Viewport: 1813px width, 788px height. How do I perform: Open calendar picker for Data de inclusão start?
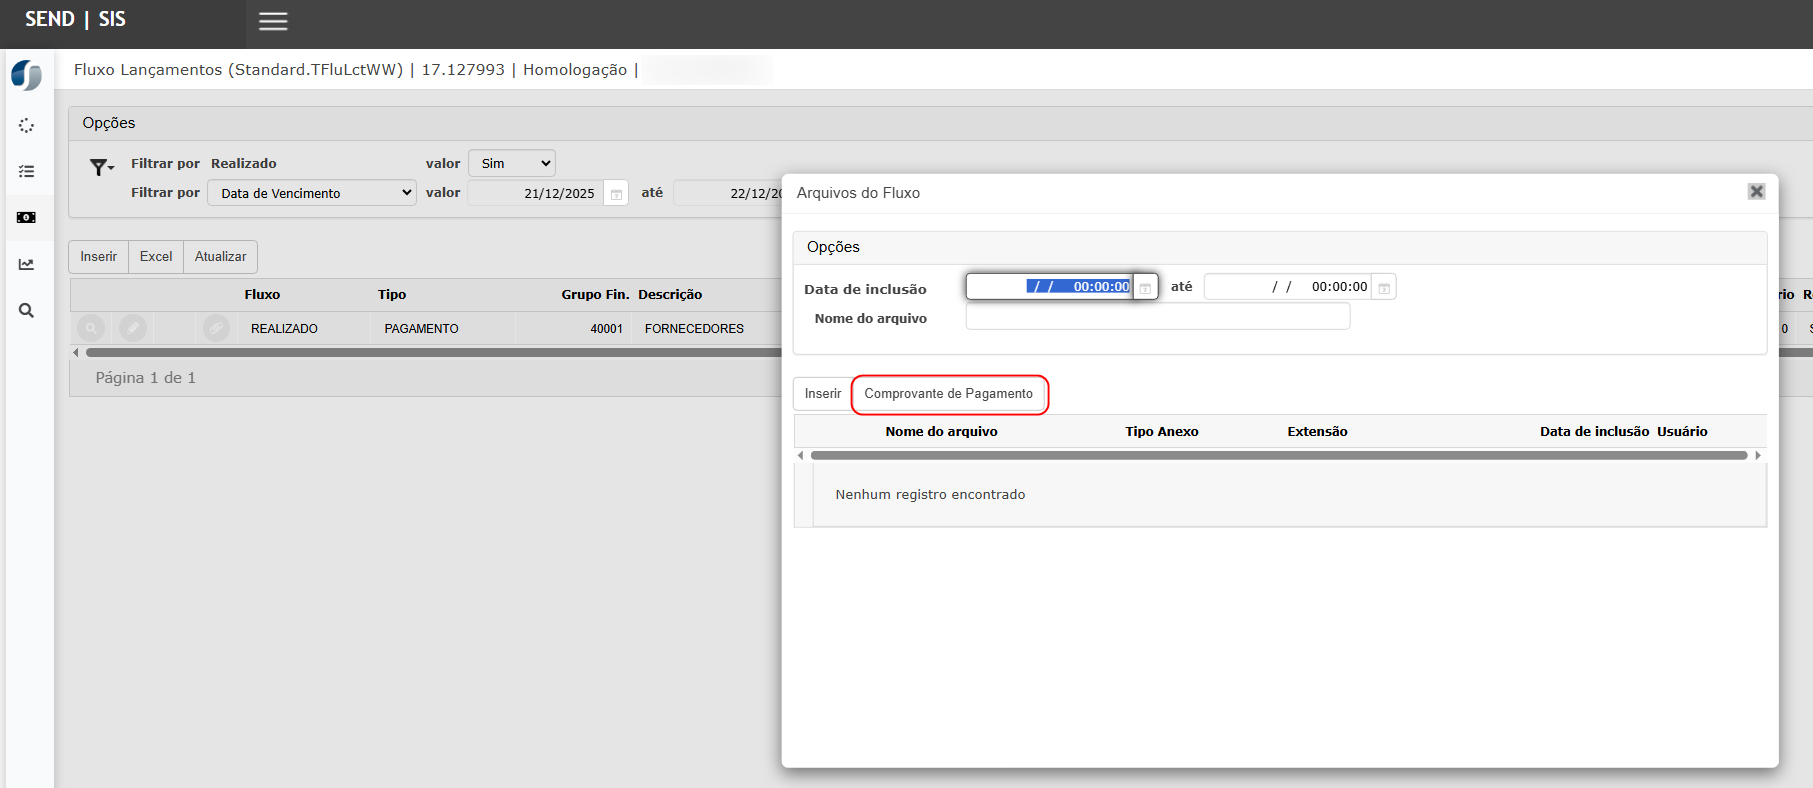1145,288
